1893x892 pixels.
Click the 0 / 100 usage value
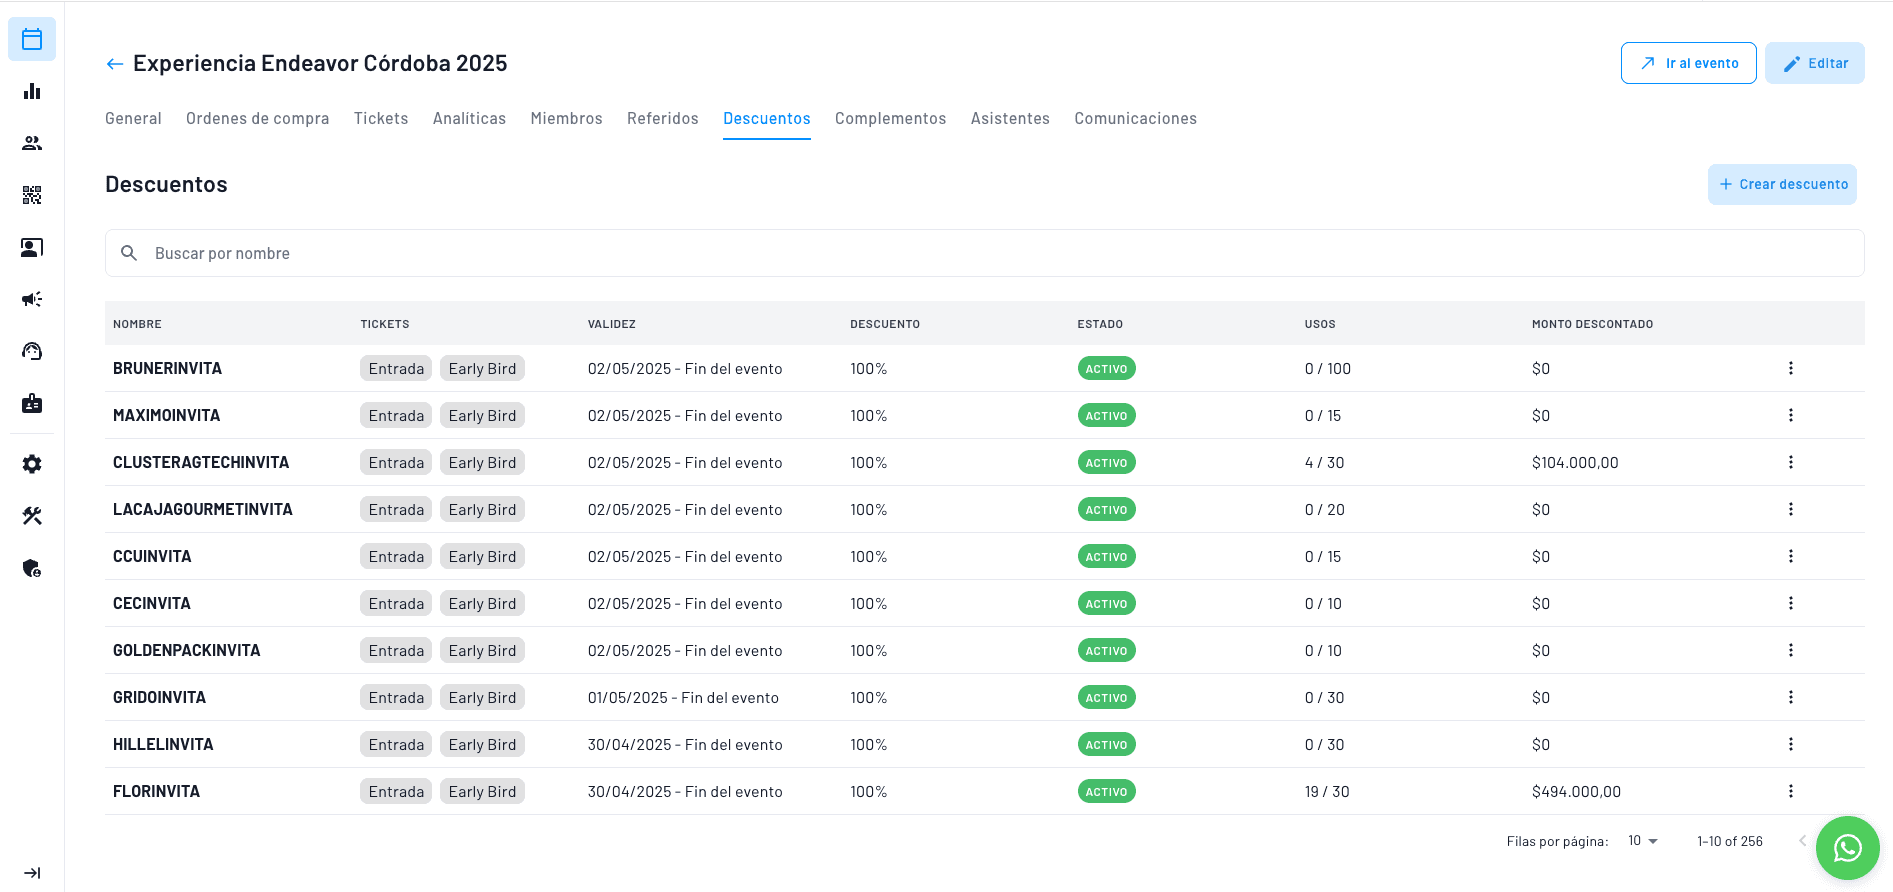[1328, 368]
